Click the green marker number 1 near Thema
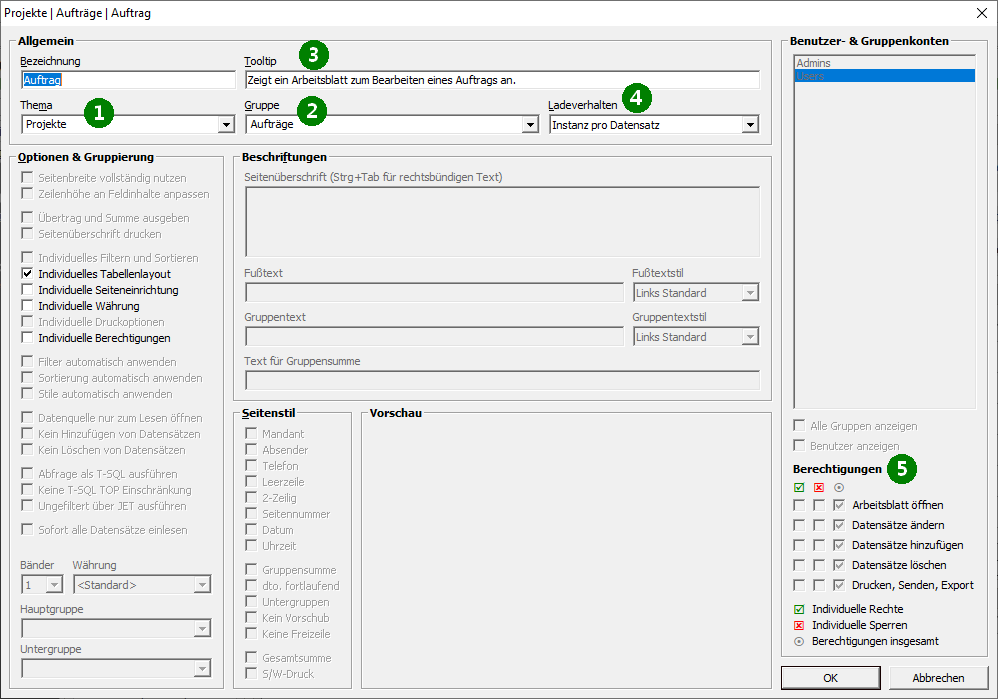998x699 pixels. coord(97,112)
